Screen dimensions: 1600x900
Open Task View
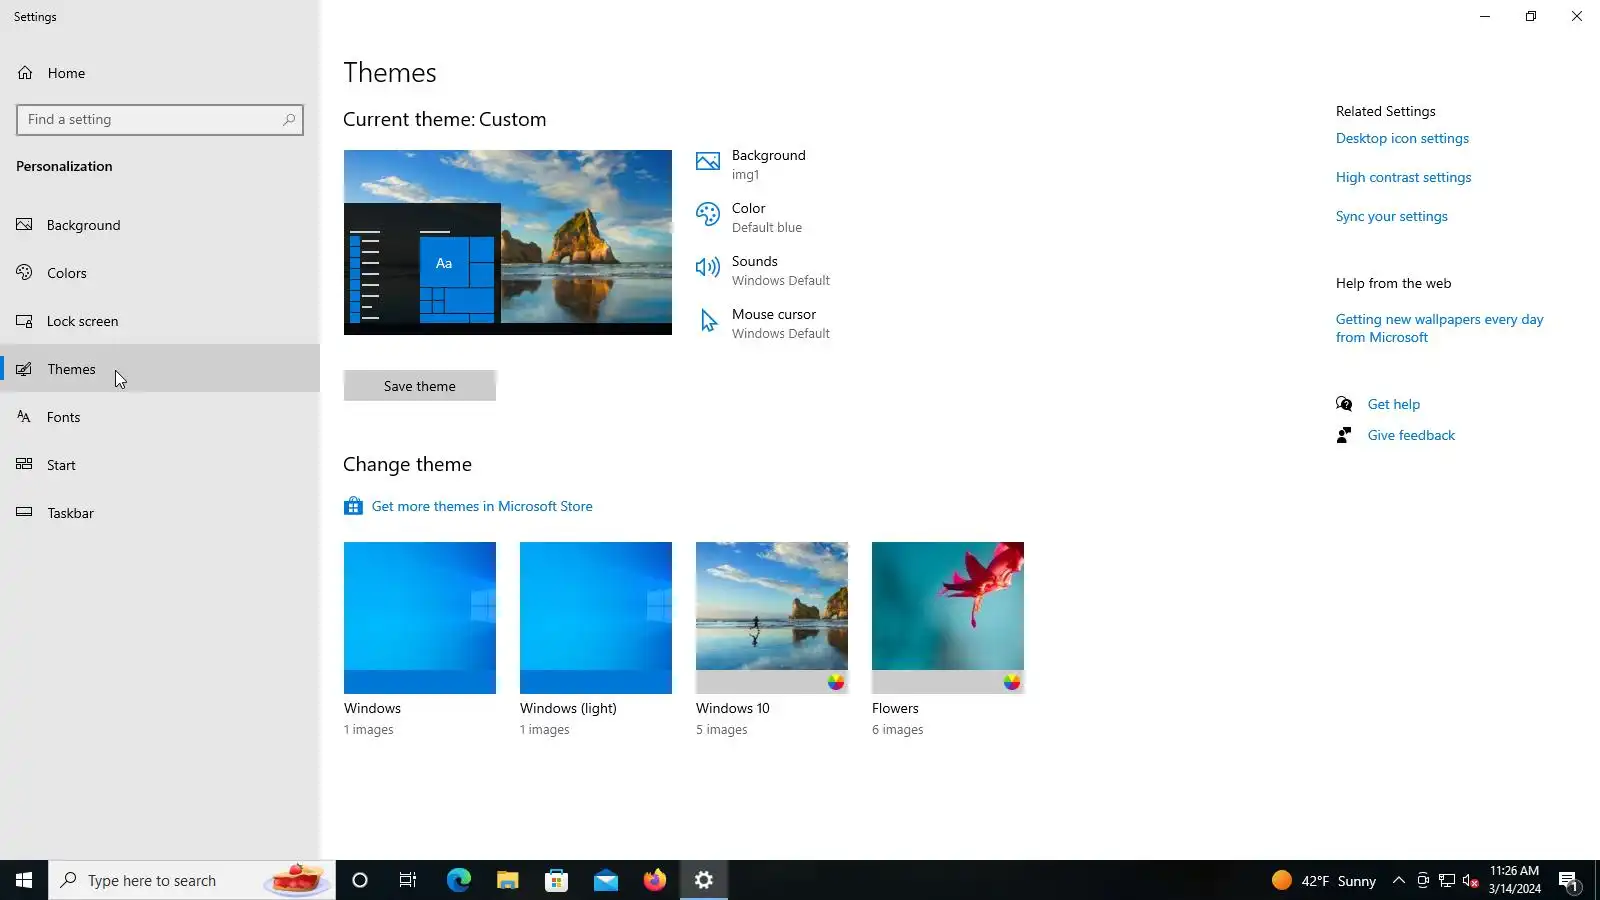click(x=408, y=880)
